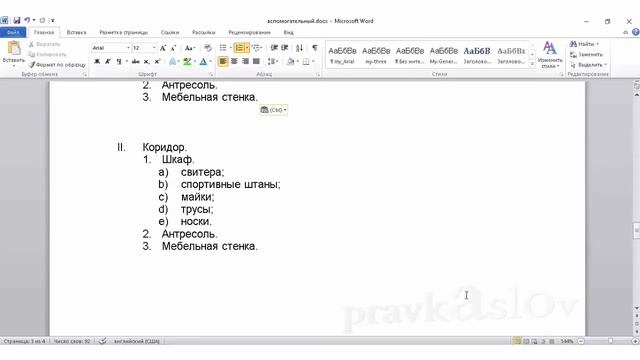Click the Change Case (Aa) icon
Screen dimensions: 640x360
pos(189,48)
